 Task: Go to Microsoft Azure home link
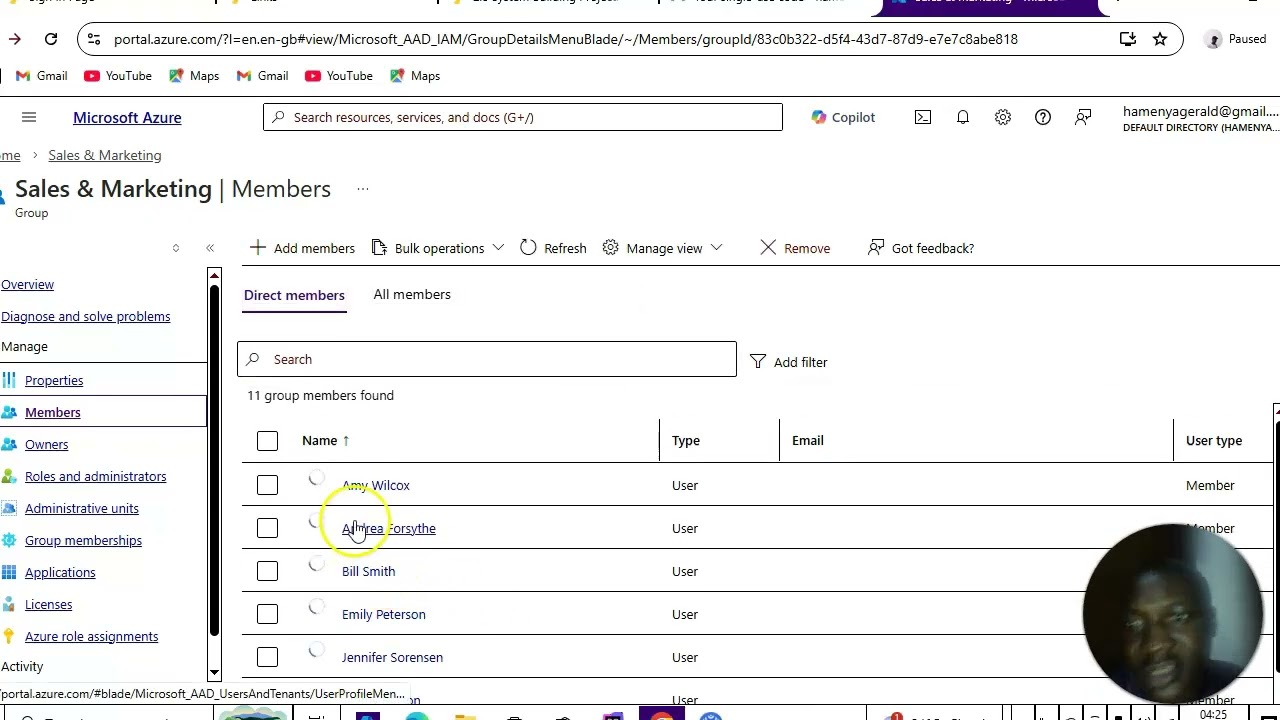(x=127, y=117)
